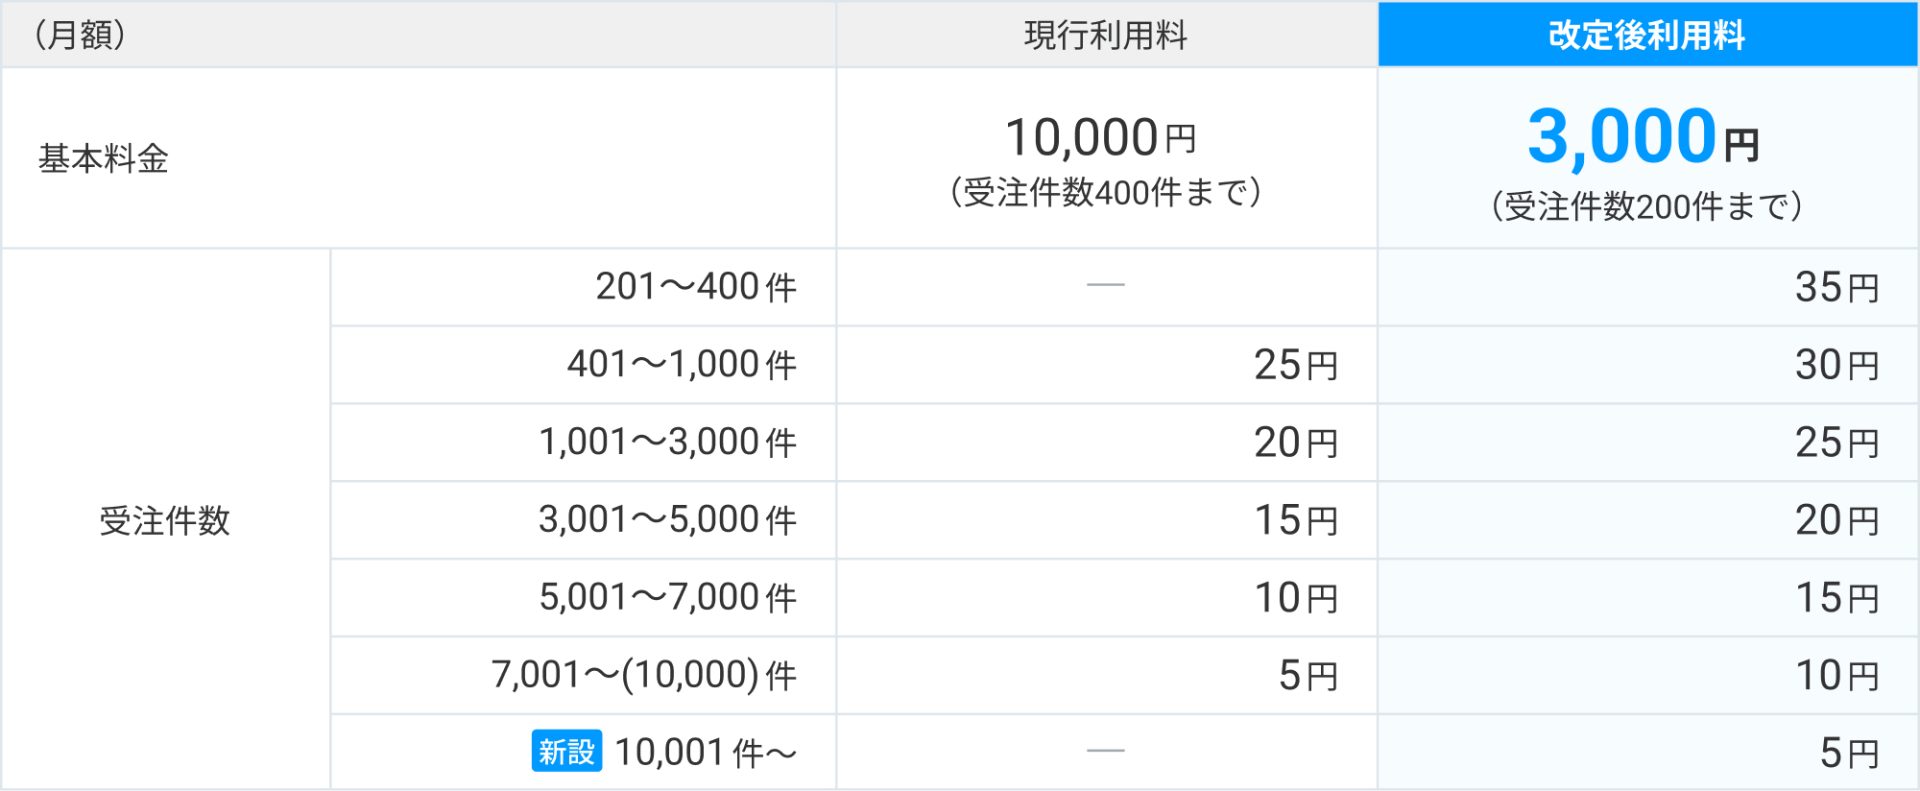Click (受注件数400件まで) note text

1106,192
